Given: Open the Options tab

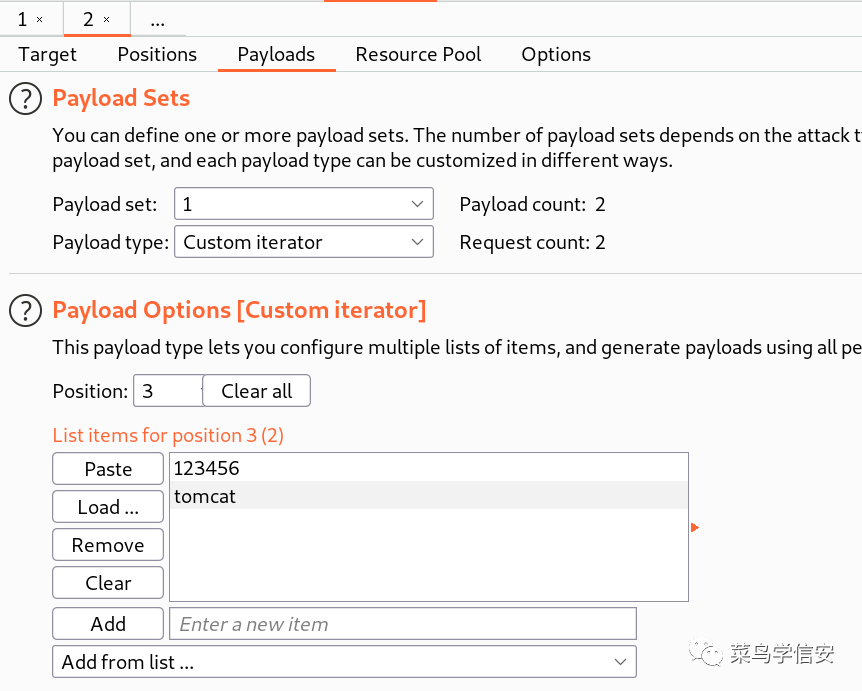Looking at the screenshot, I should pos(556,54).
